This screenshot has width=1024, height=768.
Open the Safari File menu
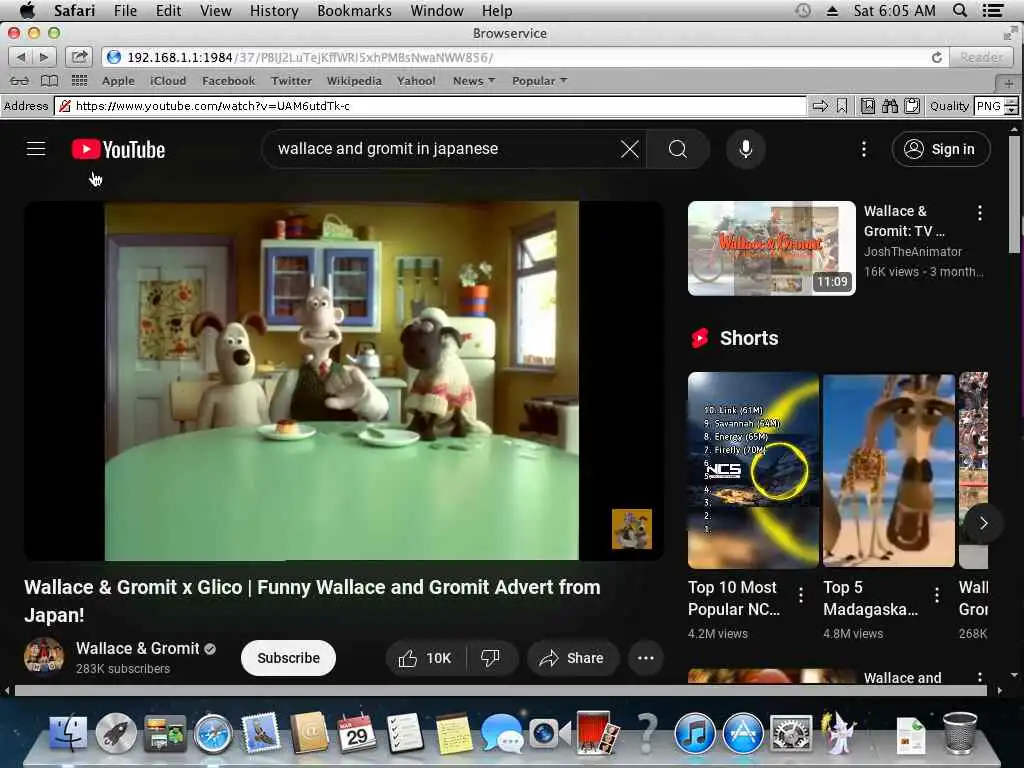click(125, 10)
